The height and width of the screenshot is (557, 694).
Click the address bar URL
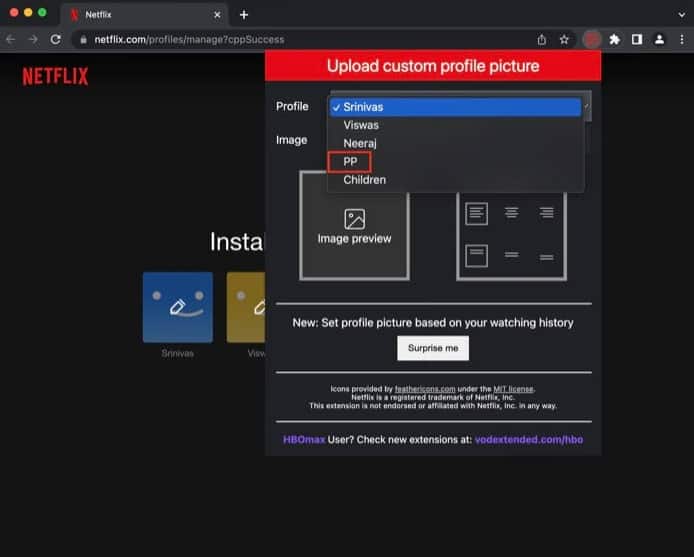pyautogui.click(x=189, y=40)
